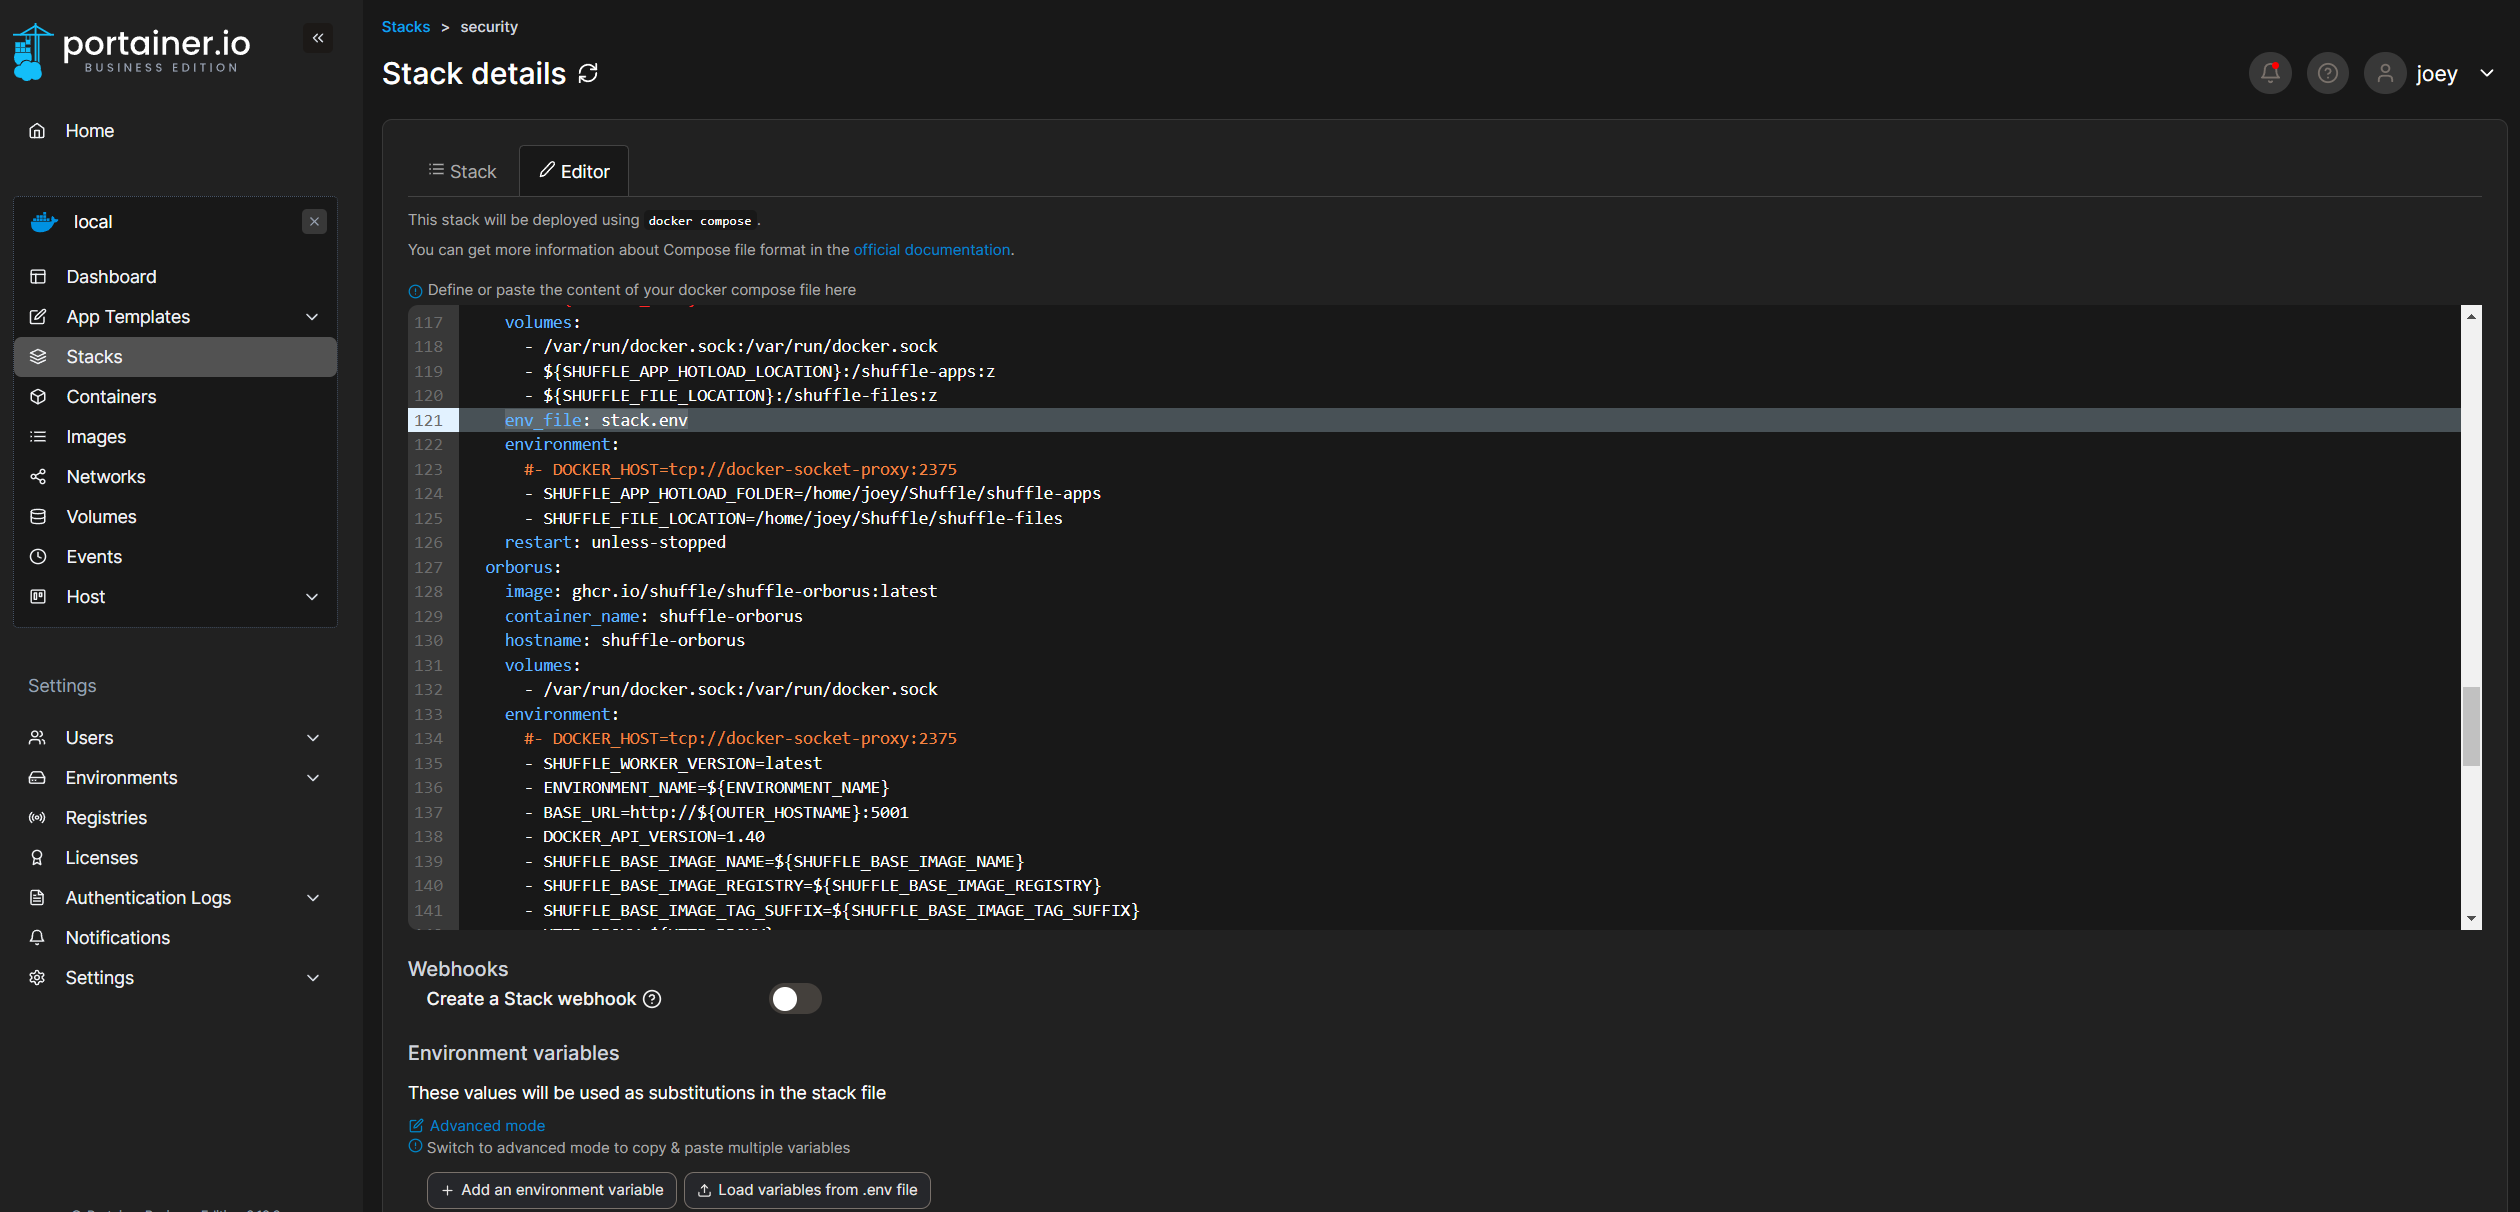The width and height of the screenshot is (2520, 1212).
Task: Click the notifications bell icon
Action: coord(2269,72)
